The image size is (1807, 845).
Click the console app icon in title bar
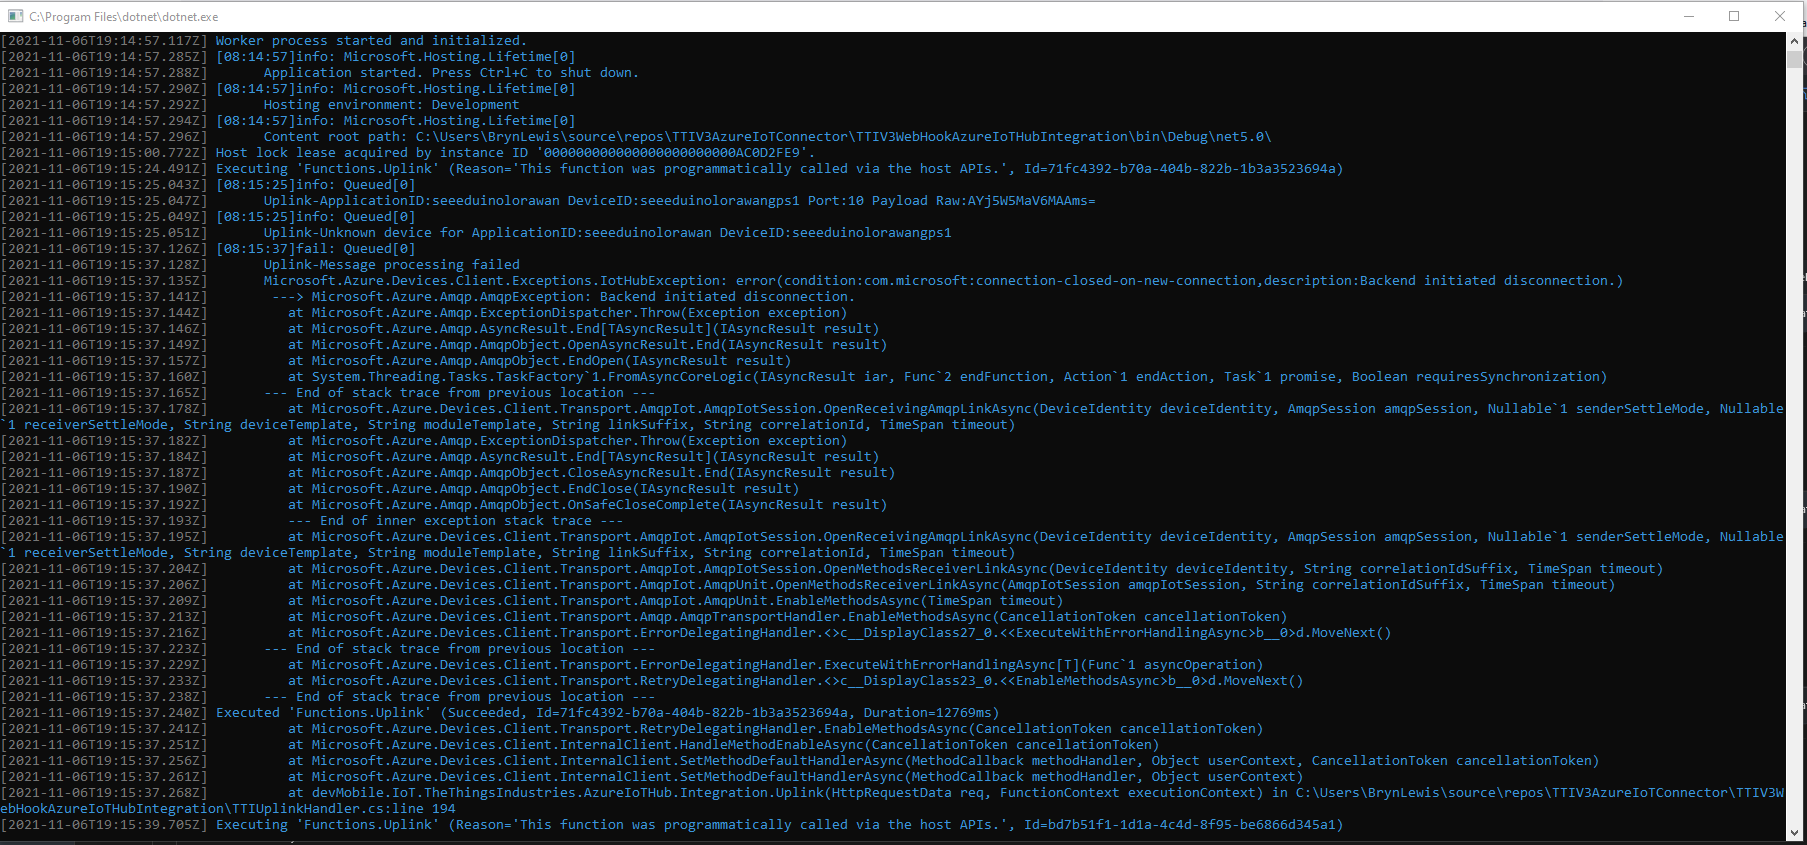click(15, 16)
